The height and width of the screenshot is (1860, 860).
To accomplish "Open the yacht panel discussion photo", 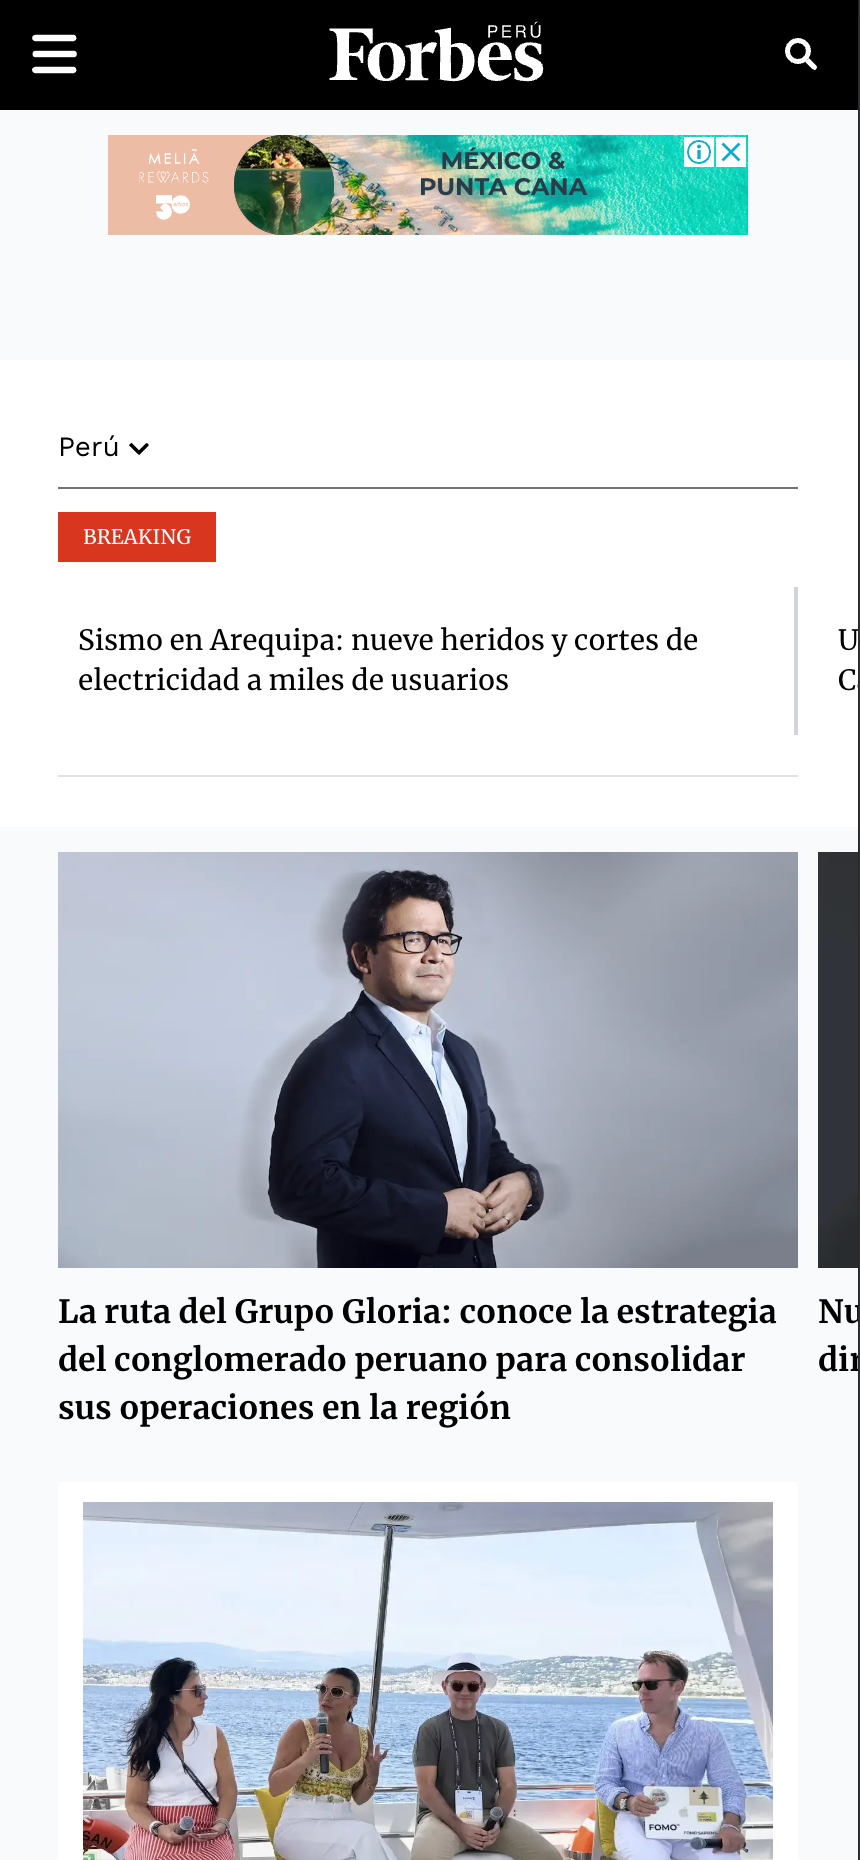I will [x=428, y=1681].
